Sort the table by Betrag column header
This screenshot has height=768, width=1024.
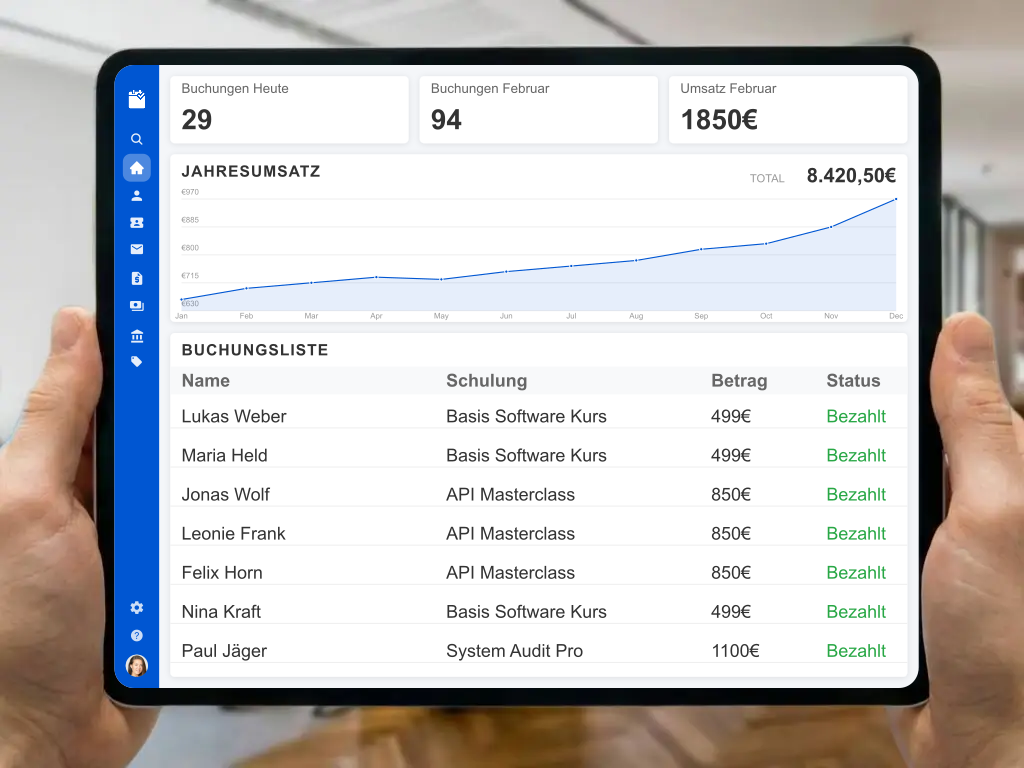click(x=739, y=381)
